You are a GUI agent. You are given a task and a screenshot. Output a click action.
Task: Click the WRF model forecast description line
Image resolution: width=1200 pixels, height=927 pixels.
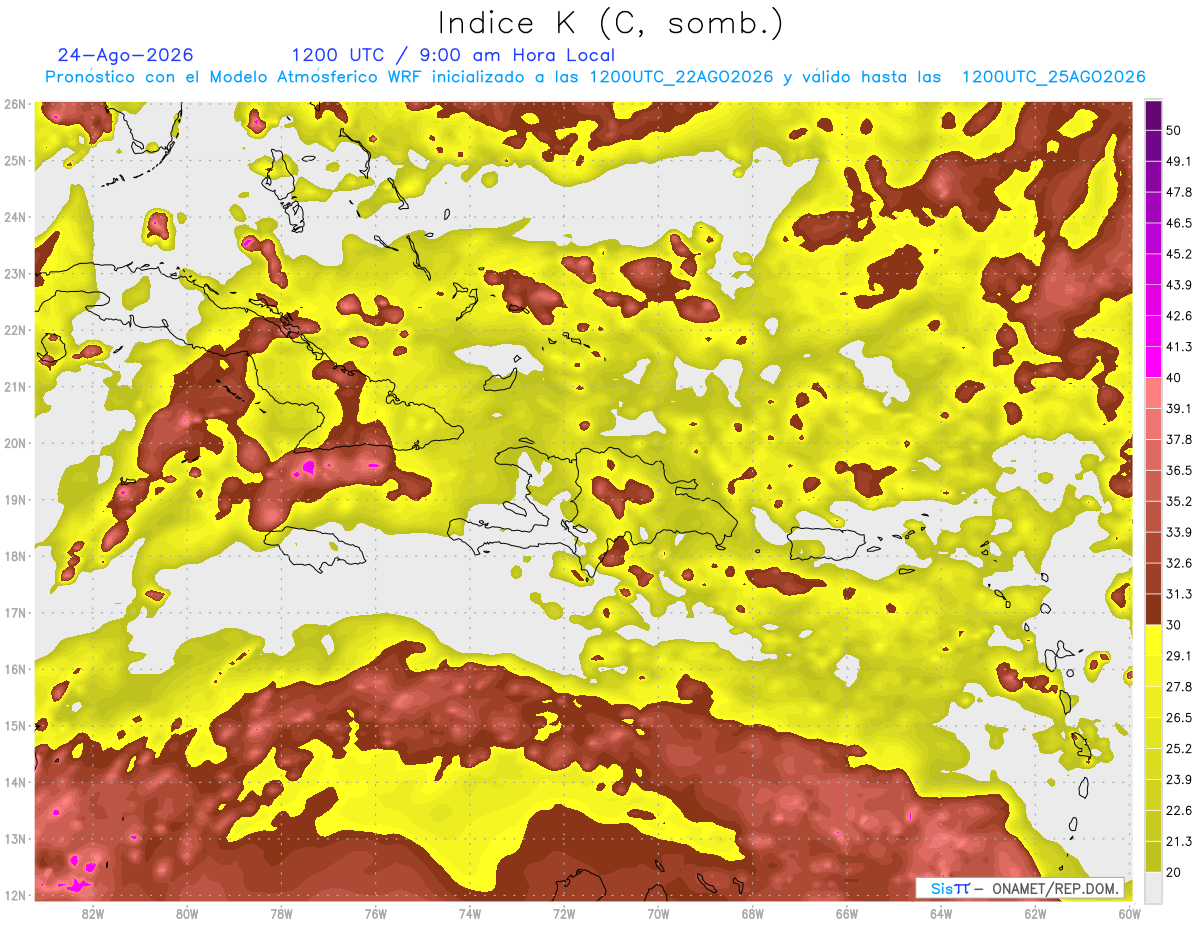595,77
